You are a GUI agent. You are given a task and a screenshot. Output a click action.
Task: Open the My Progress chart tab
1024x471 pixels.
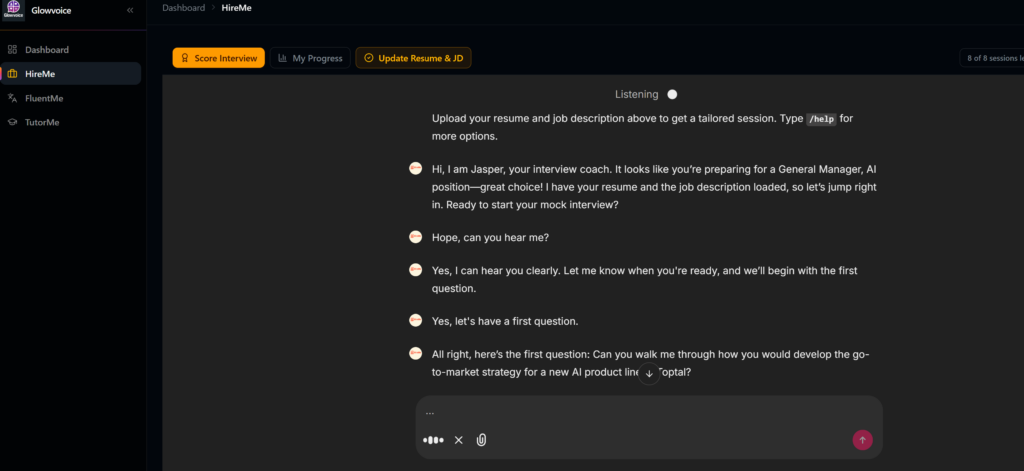coord(310,58)
